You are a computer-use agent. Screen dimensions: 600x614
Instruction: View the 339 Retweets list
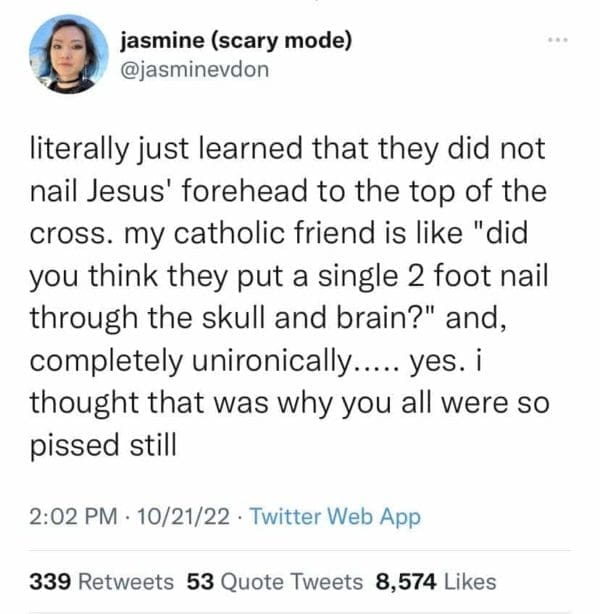(x=101, y=581)
